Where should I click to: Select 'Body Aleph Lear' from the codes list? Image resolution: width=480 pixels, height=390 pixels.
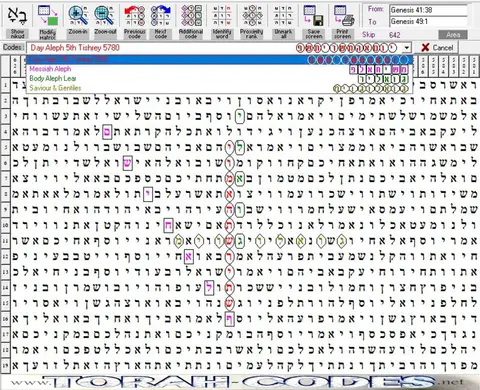(220, 79)
